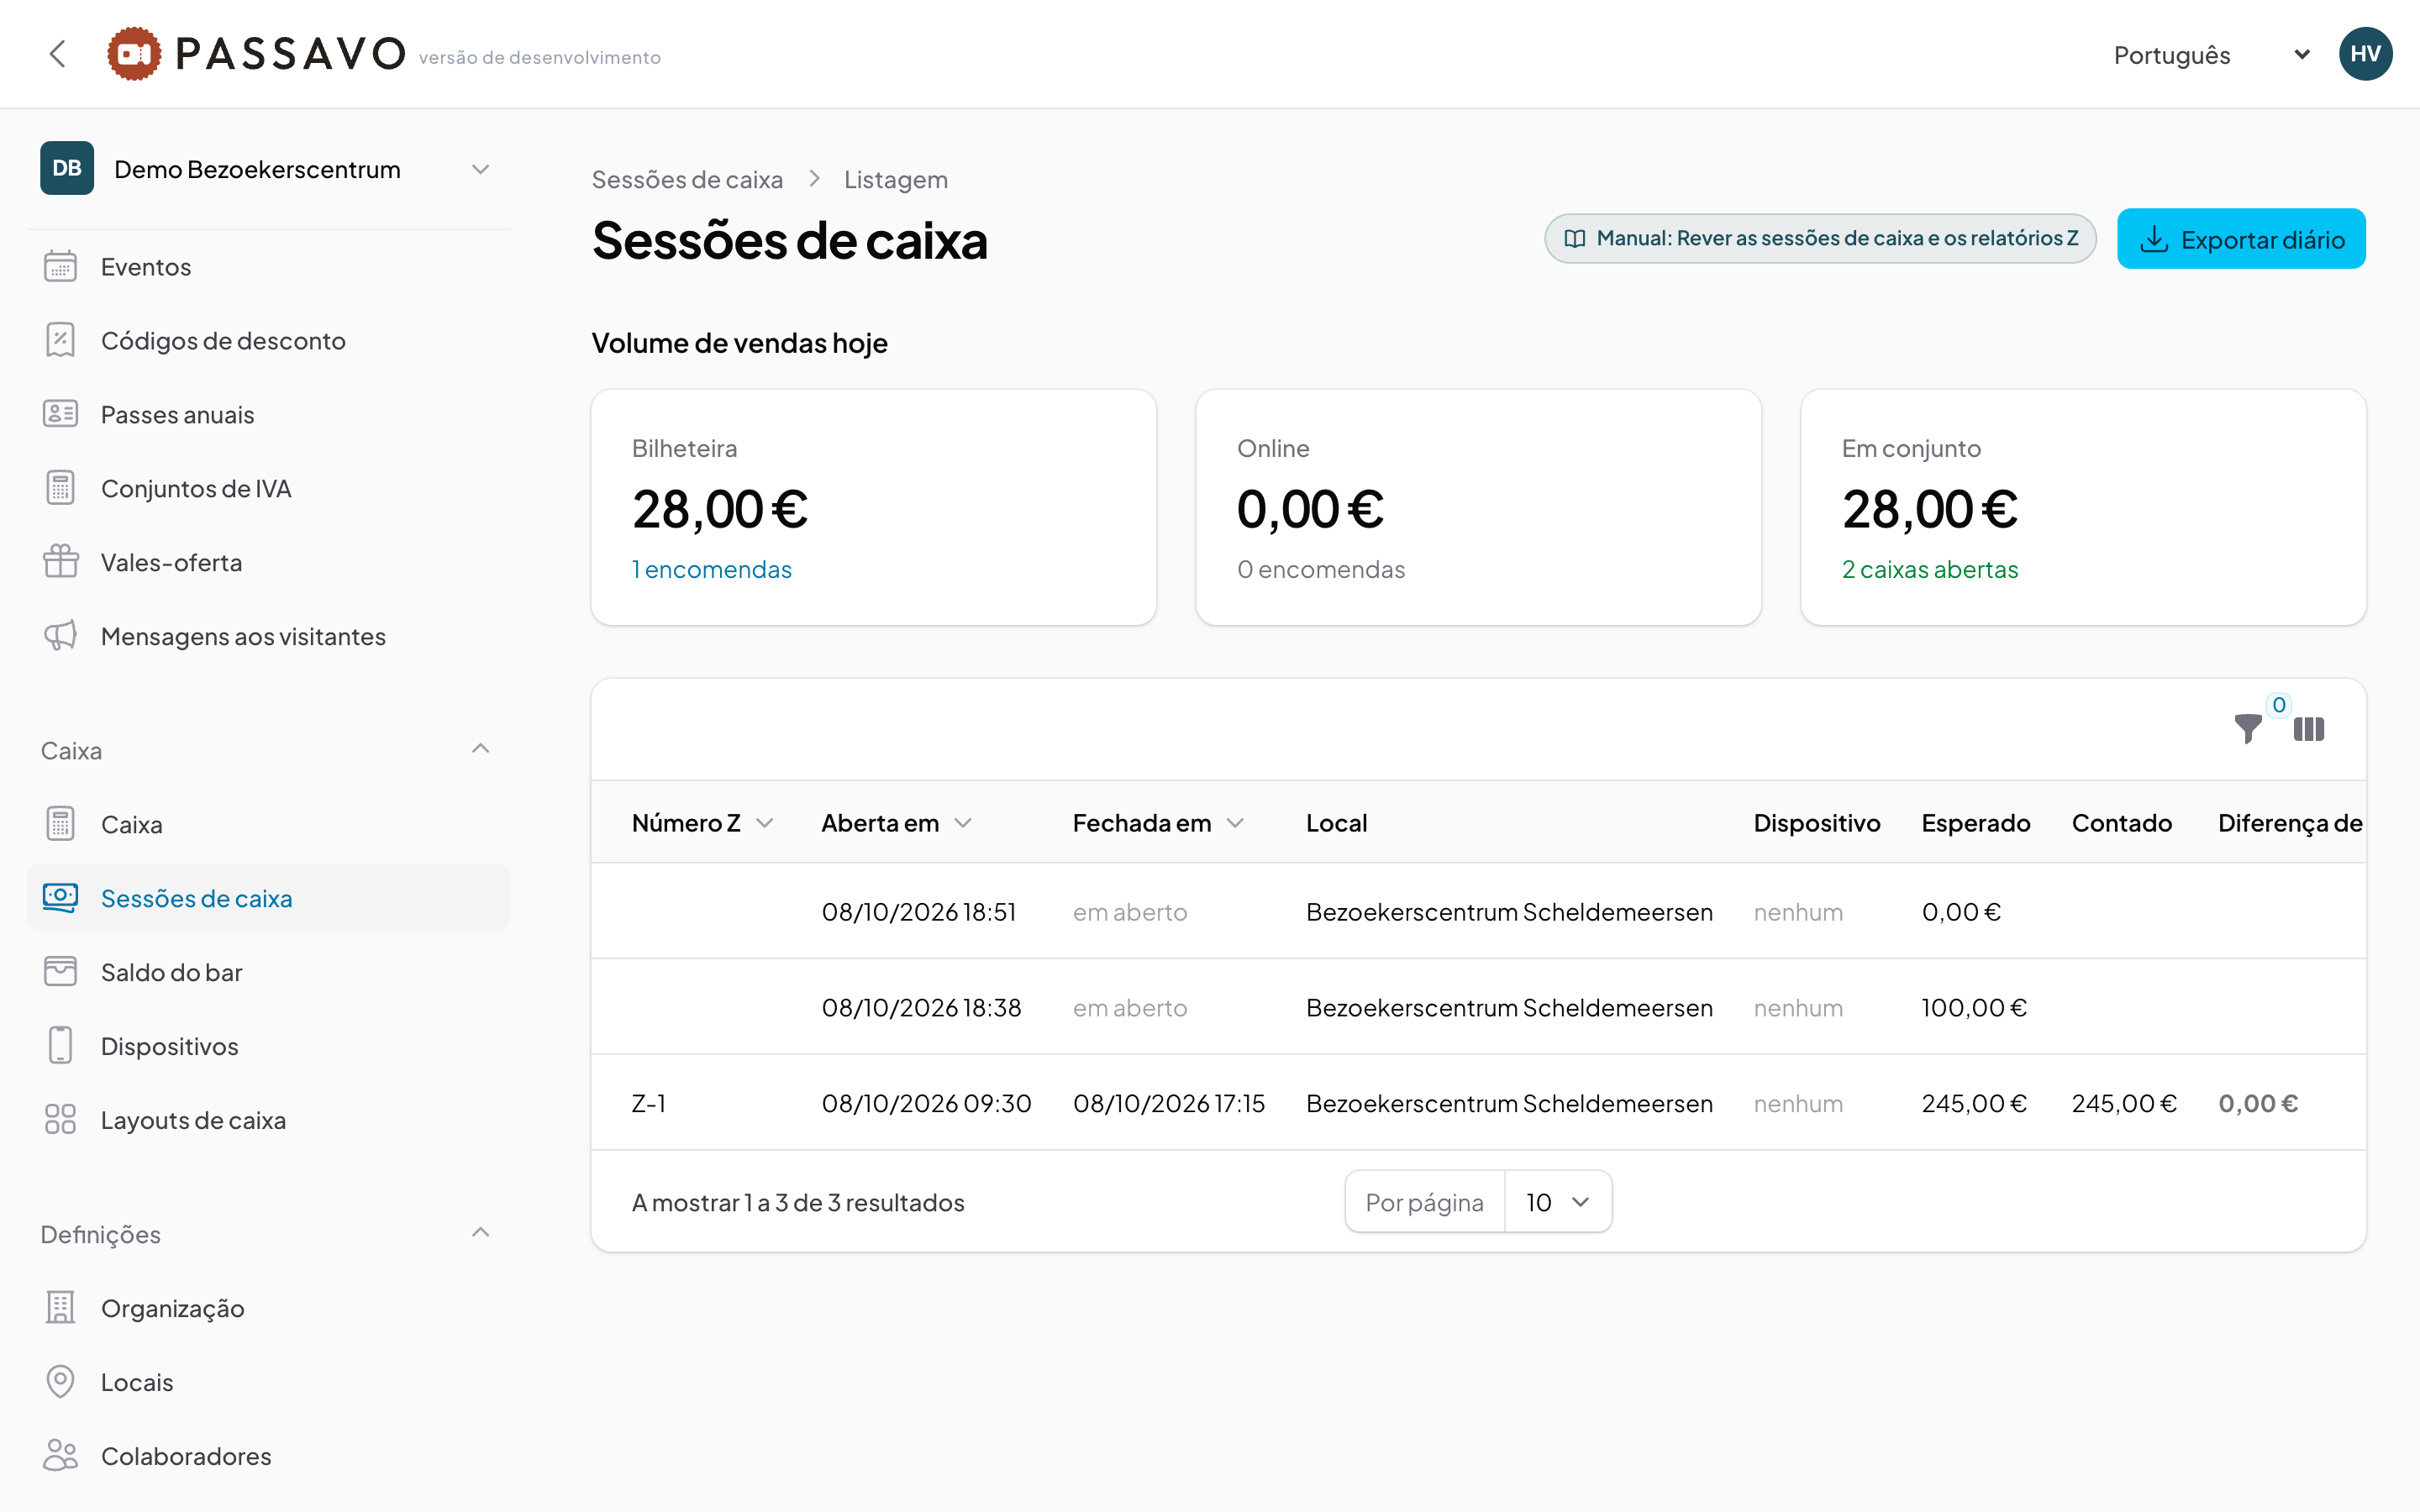Click the Eventos calendar icon

point(60,266)
